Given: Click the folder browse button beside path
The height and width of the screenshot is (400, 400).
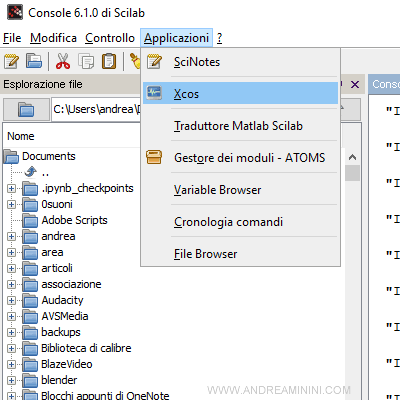Looking at the screenshot, I should click(x=26, y=109).
